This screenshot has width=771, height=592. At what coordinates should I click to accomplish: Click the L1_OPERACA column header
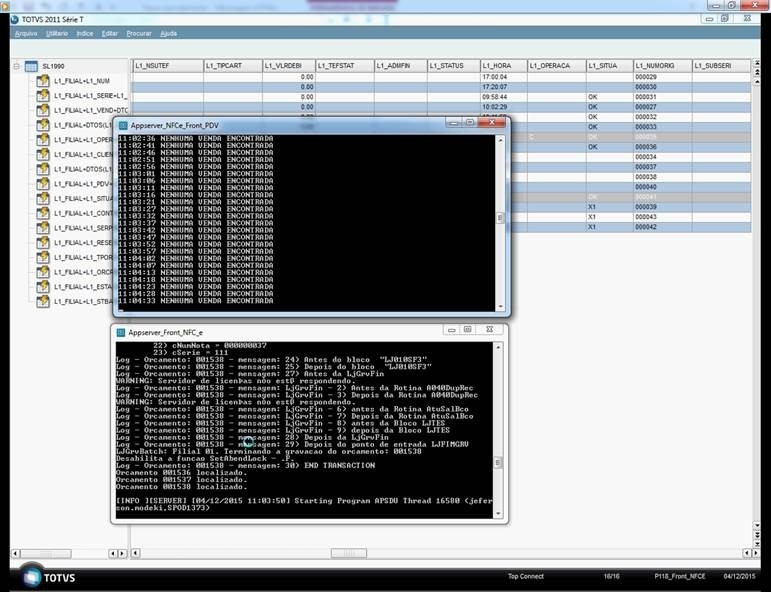click(557, 65)
